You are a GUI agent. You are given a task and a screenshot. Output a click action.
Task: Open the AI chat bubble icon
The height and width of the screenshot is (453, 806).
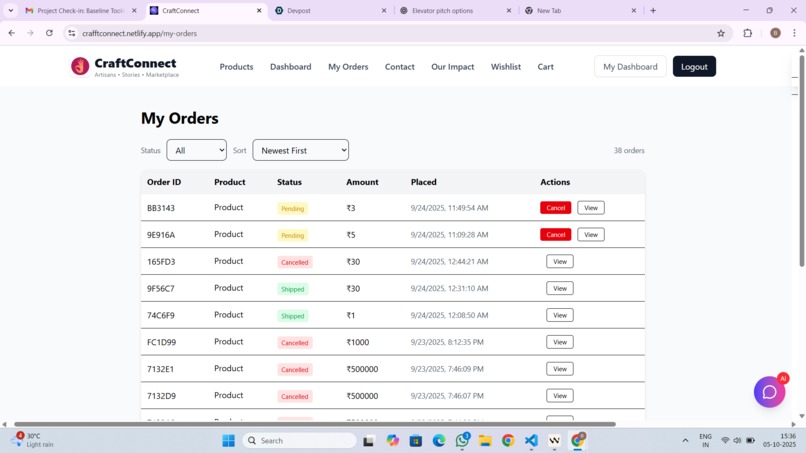tap(769, 392)
